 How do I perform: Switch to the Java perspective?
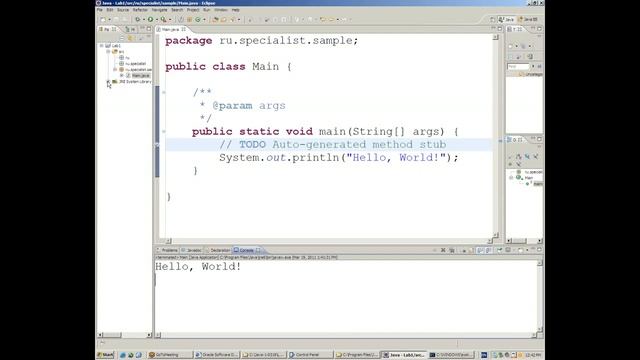(x=507, y=19)
